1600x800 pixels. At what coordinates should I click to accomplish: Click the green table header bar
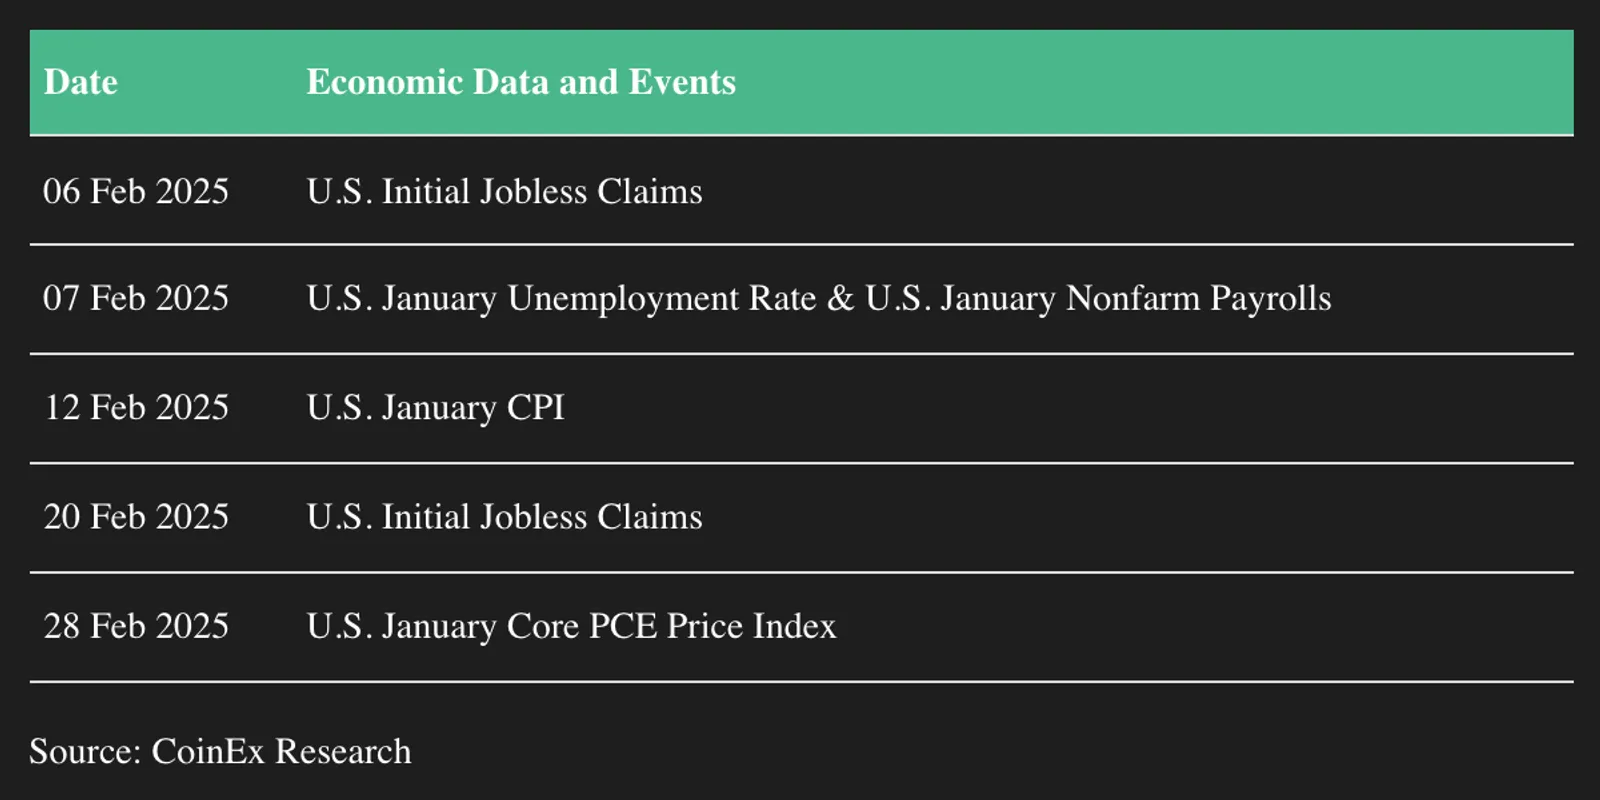click(x=801, y=82)
